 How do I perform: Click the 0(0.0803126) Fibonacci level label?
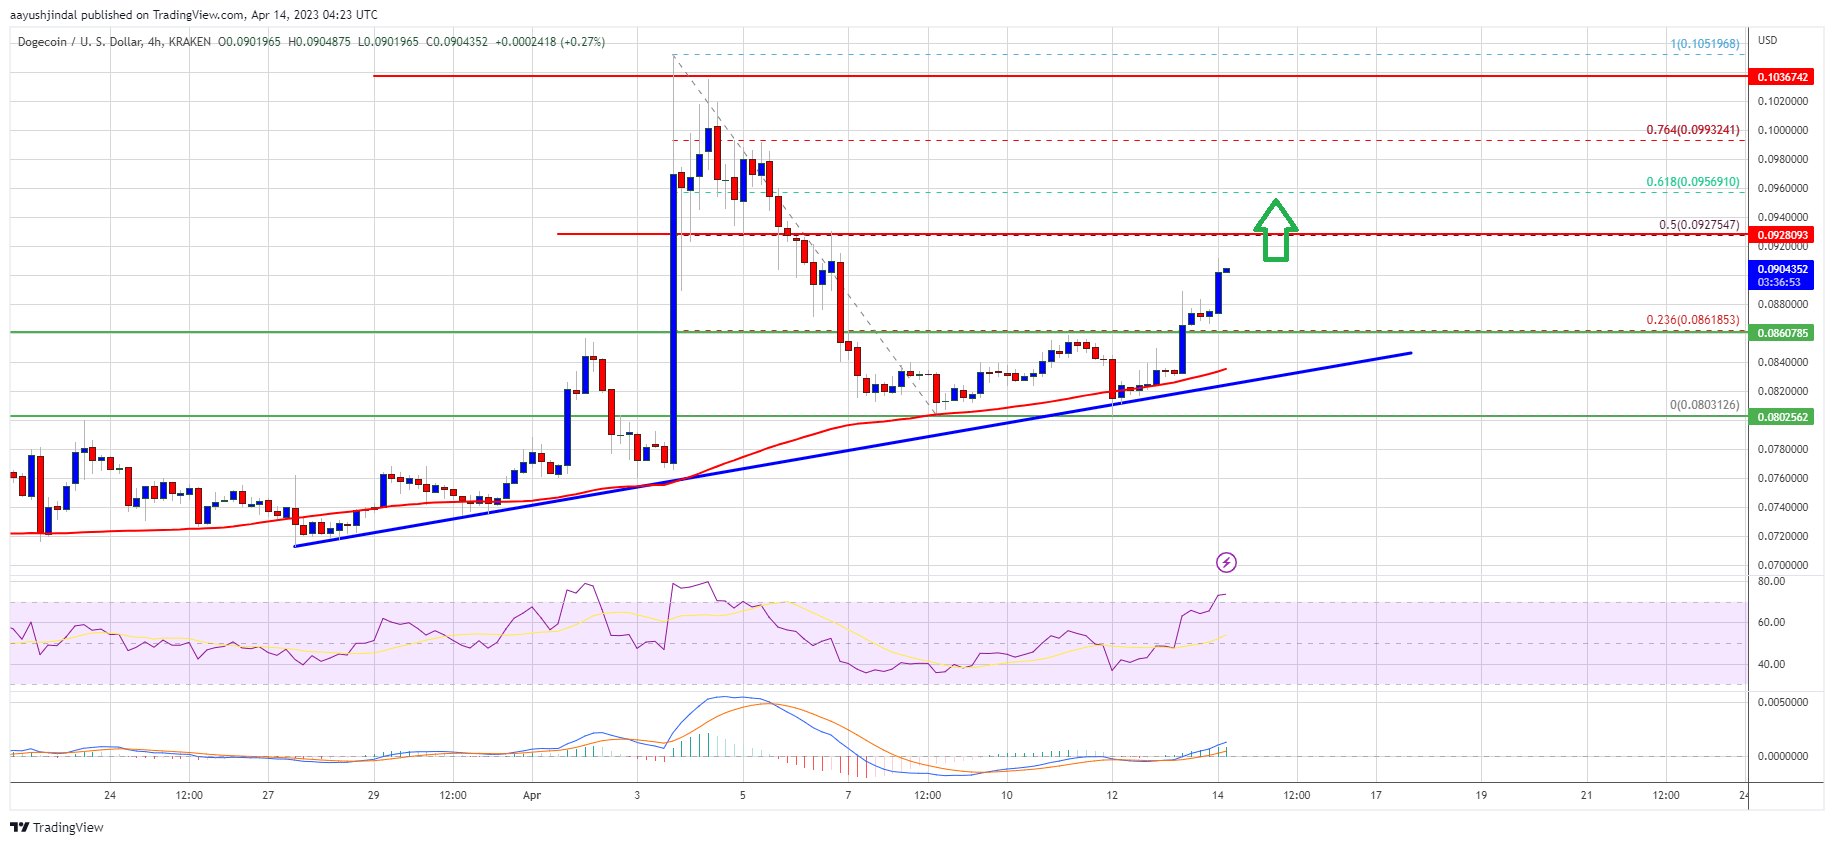[x=1704, y=405]
